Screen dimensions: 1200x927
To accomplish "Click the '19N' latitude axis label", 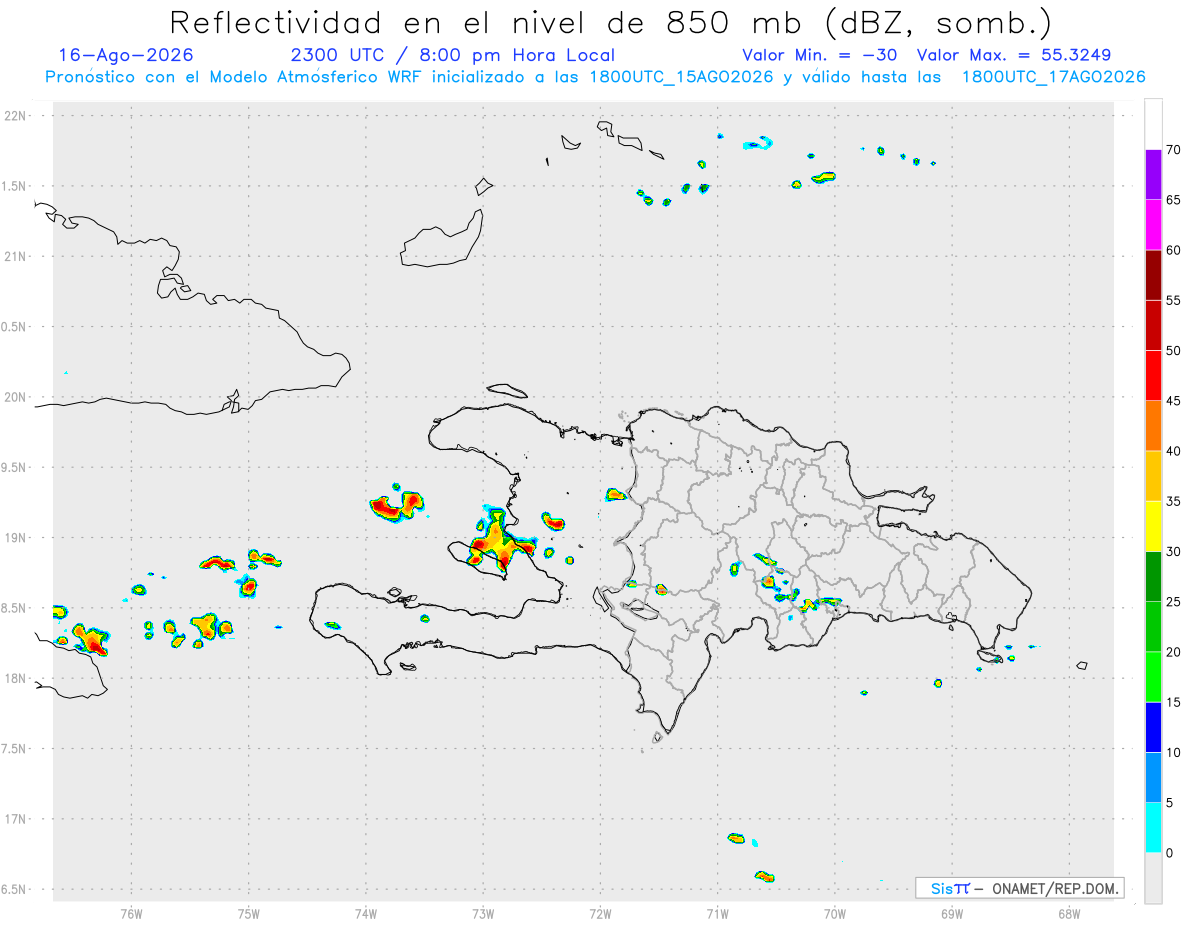I will [x=17, y=538].
